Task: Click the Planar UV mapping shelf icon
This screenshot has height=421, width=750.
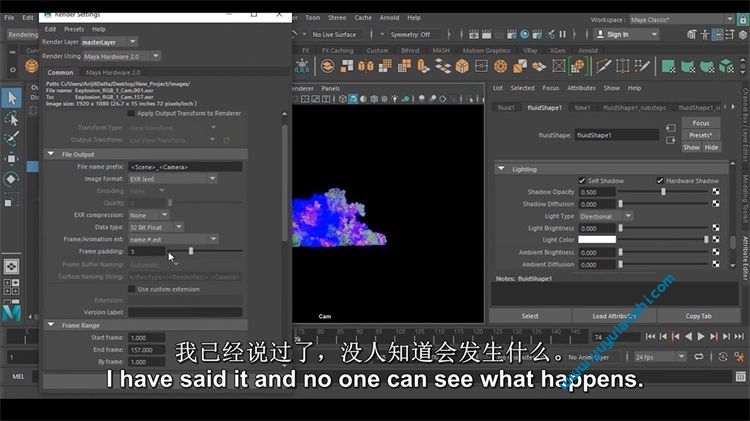Action: 668,66
